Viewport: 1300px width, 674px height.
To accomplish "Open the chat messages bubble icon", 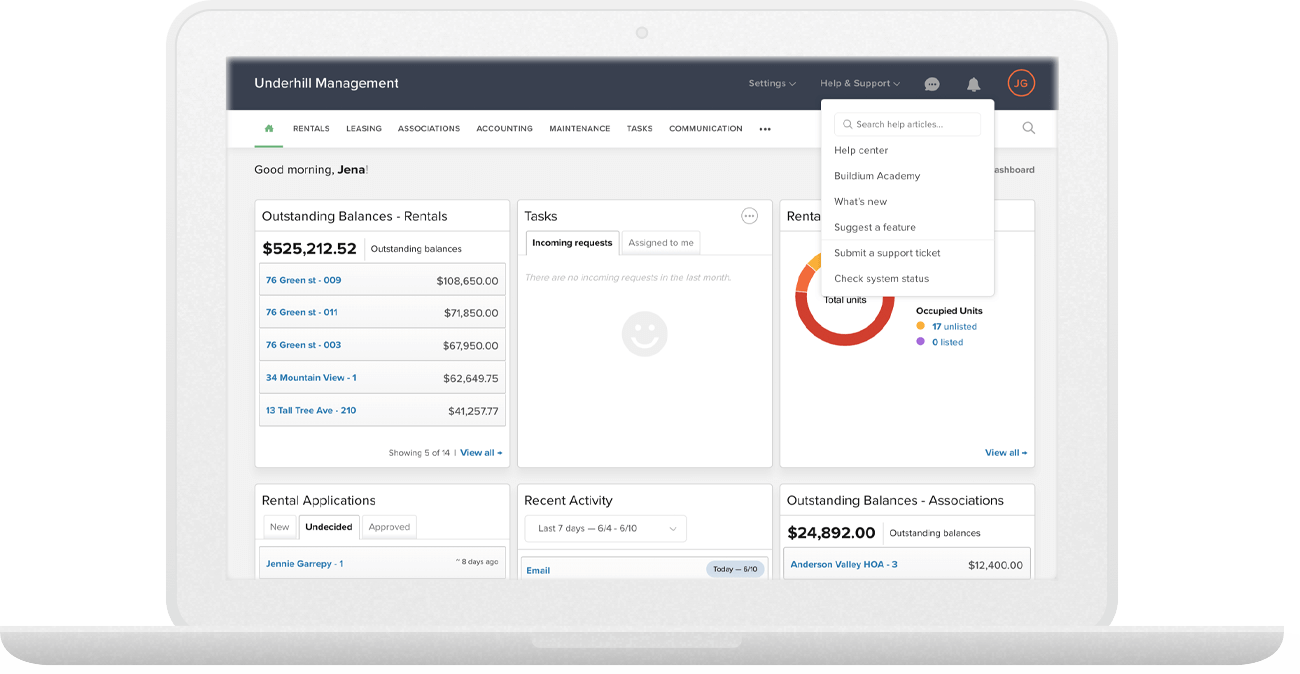I will point(932,84).
